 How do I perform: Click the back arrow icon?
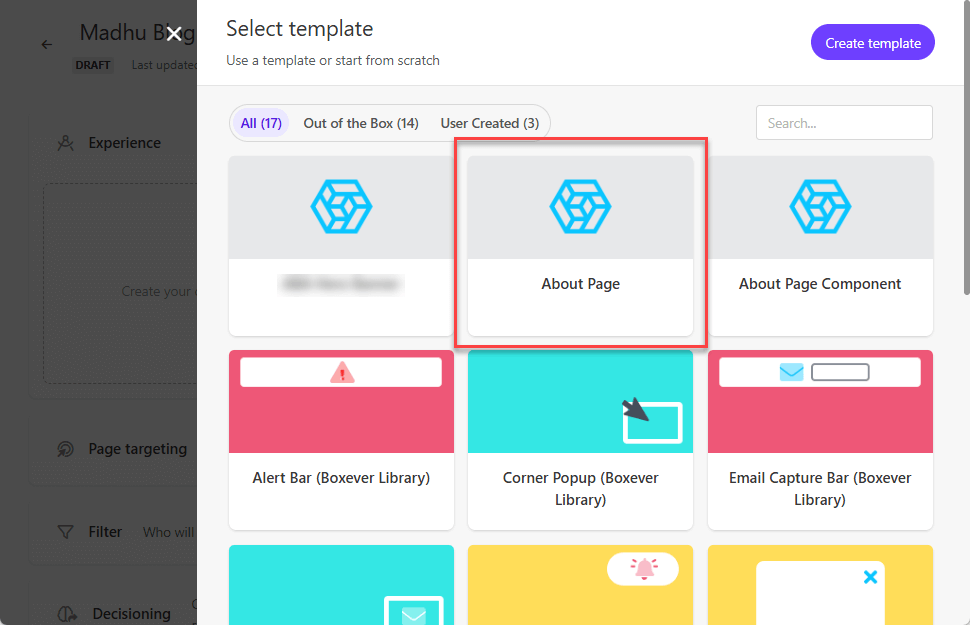[47, 45]
